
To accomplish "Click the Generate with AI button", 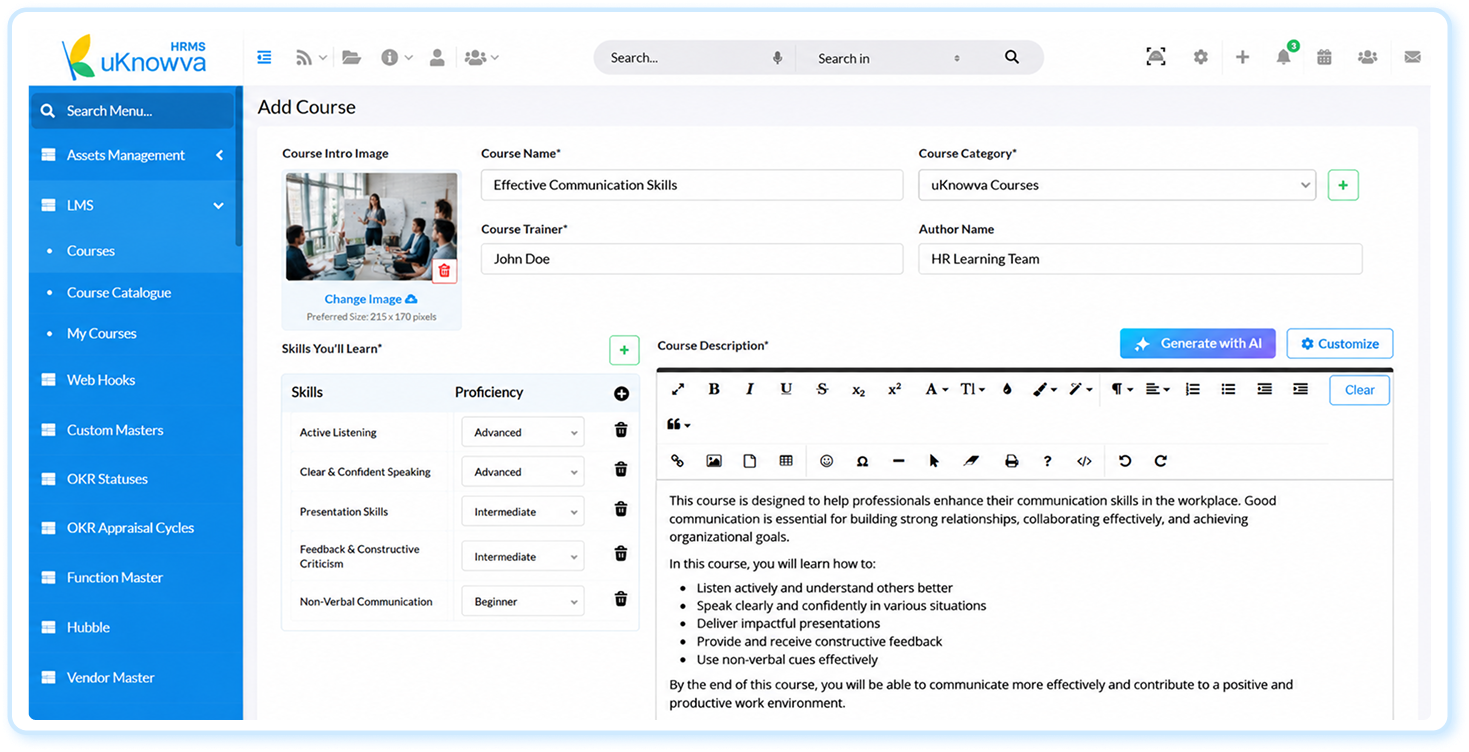I will pos(1198,344).
